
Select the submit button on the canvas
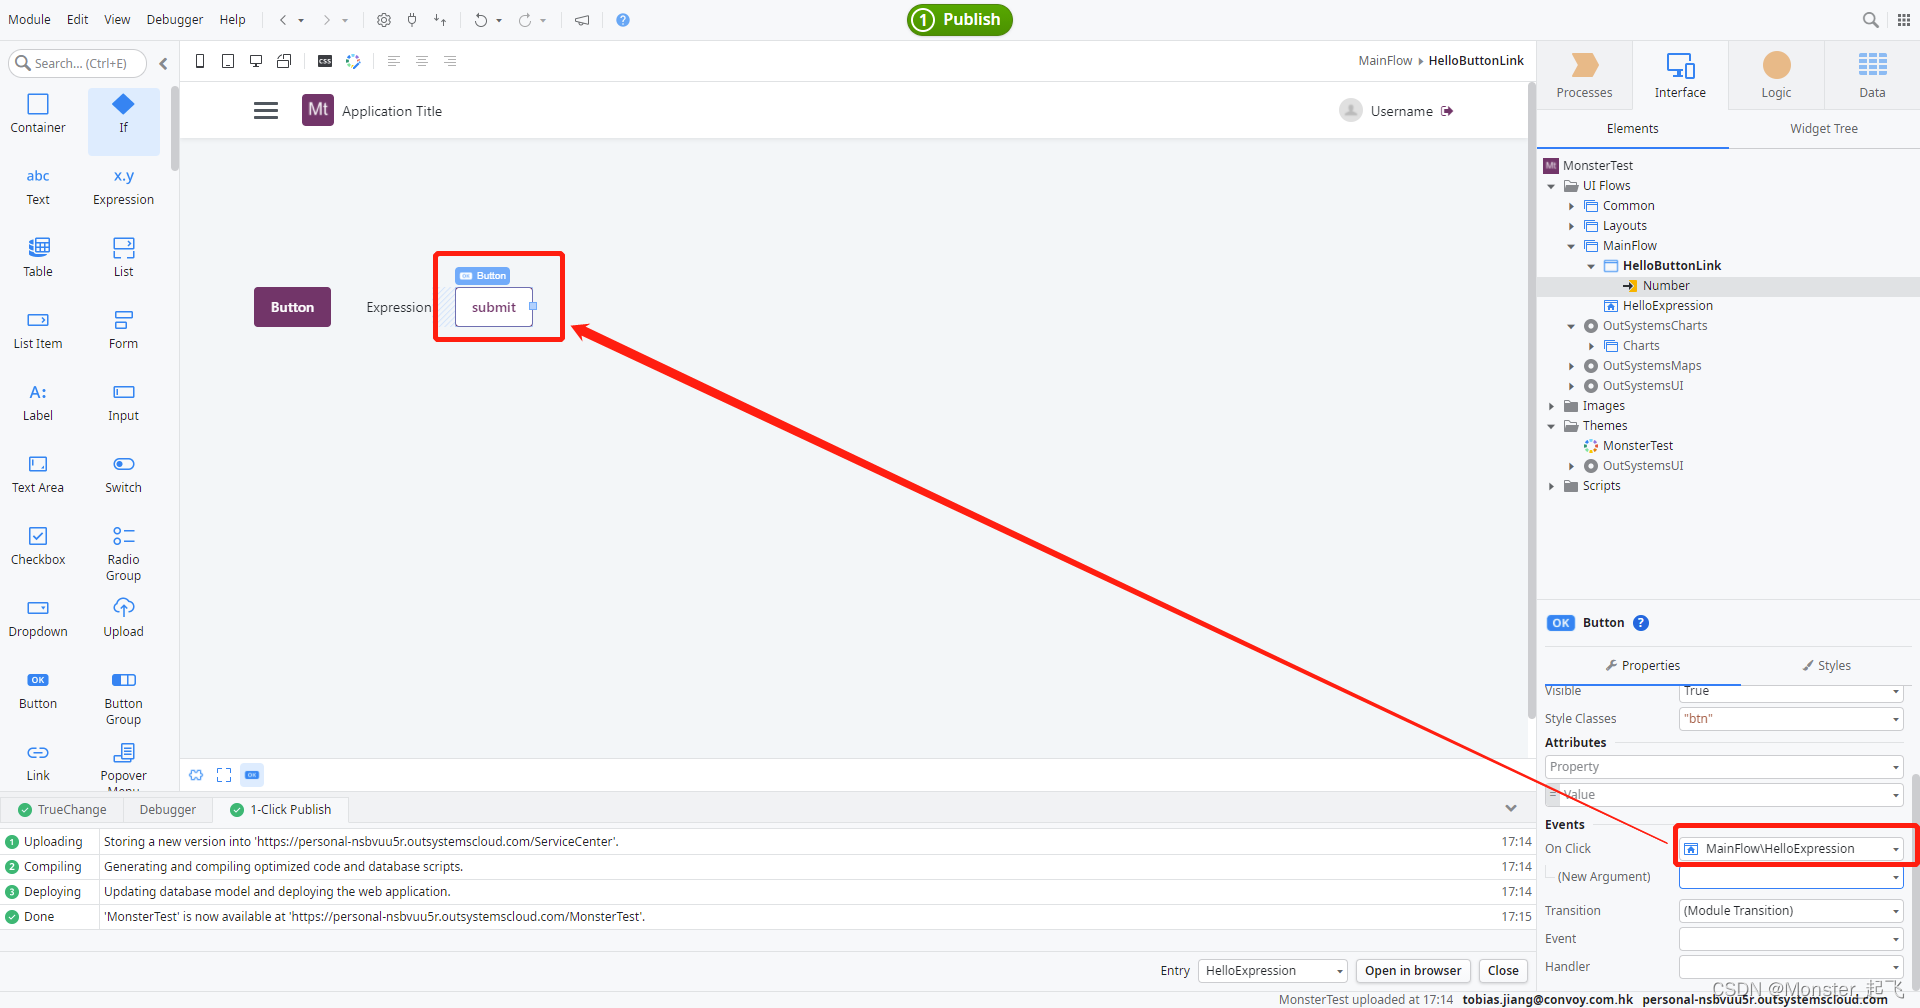click(x=494, y=307)
